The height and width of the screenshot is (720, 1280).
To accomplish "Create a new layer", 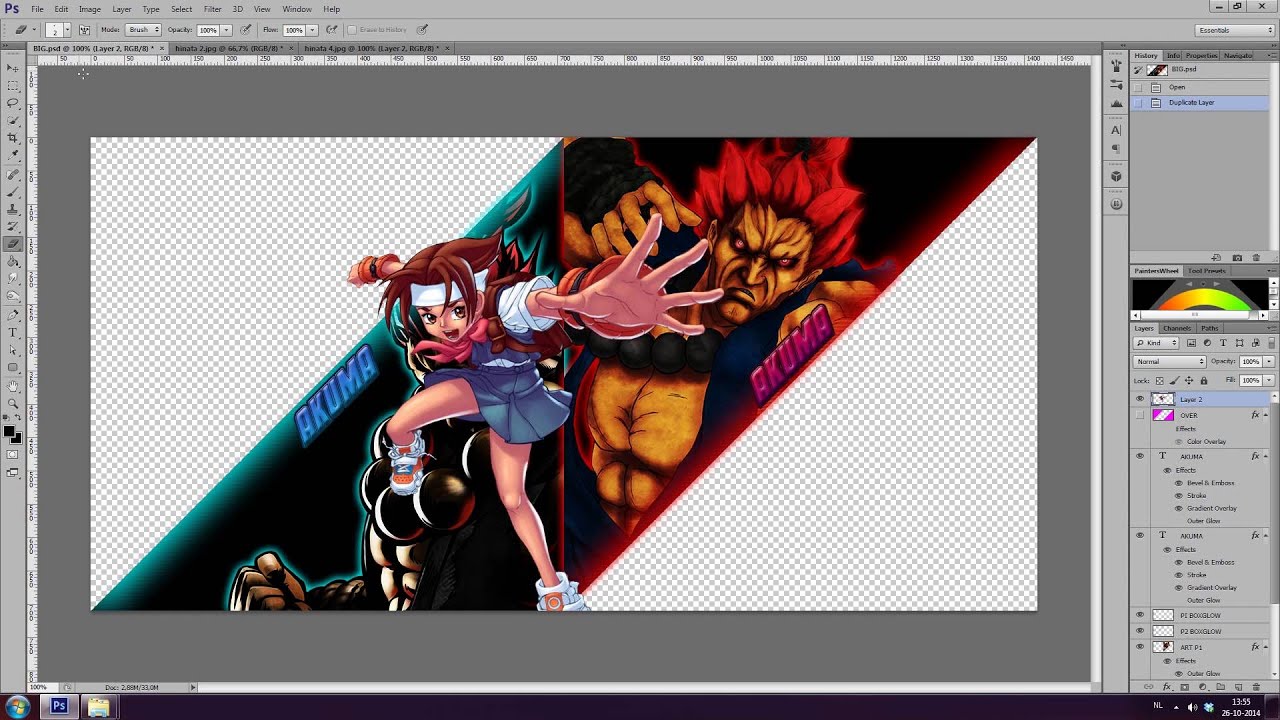I will click(x=1239, y=687).
